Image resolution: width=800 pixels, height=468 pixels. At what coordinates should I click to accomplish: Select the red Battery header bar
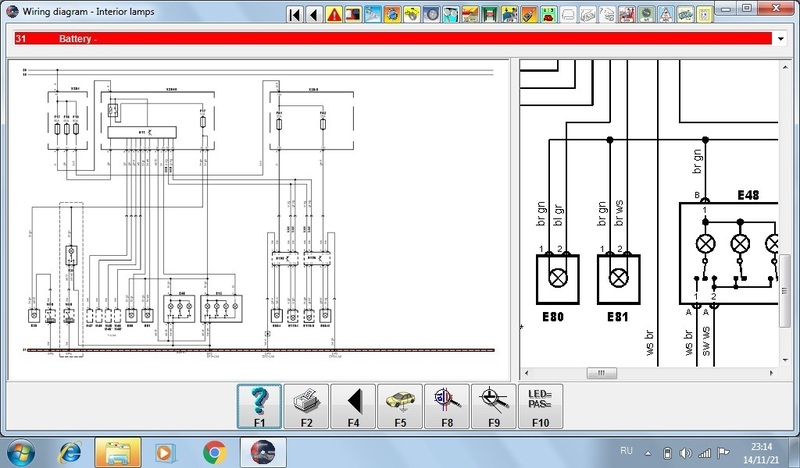point(390,39)
